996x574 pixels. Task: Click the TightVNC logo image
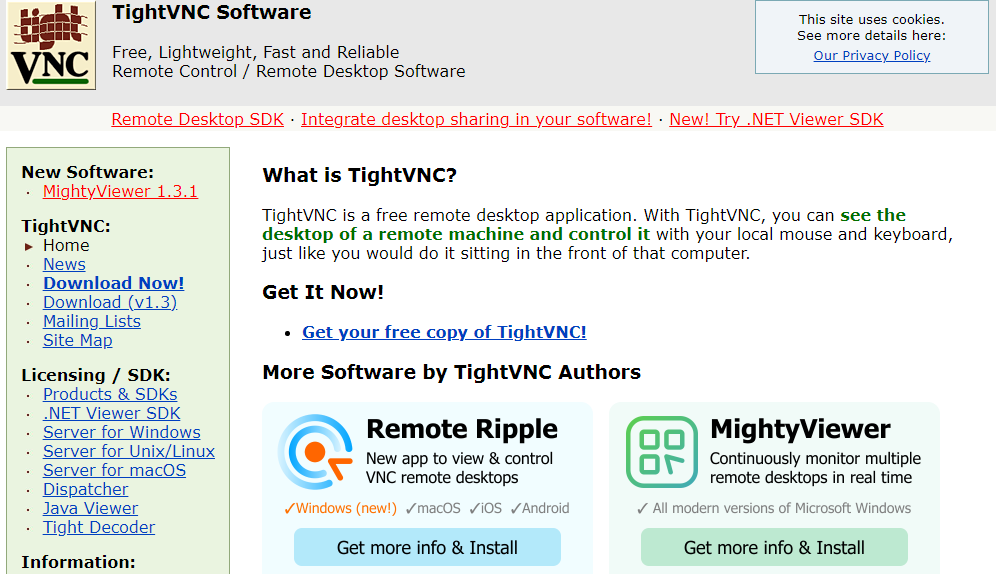51,45
